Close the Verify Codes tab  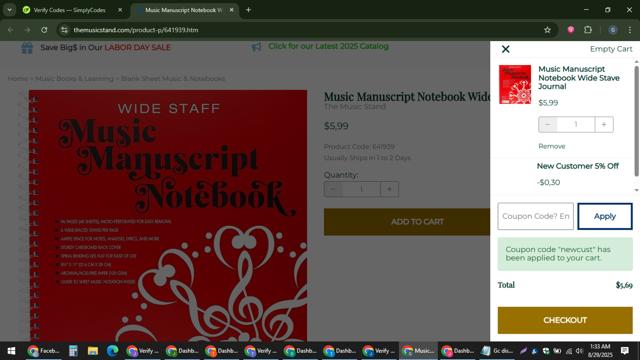[x=120, y=10]
